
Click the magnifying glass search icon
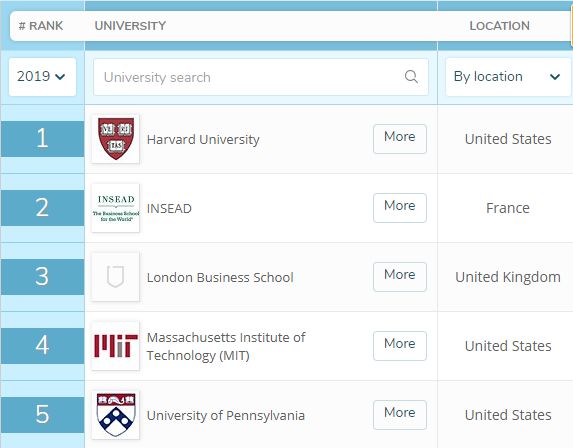pyautogui.click(x=411, y=77)
